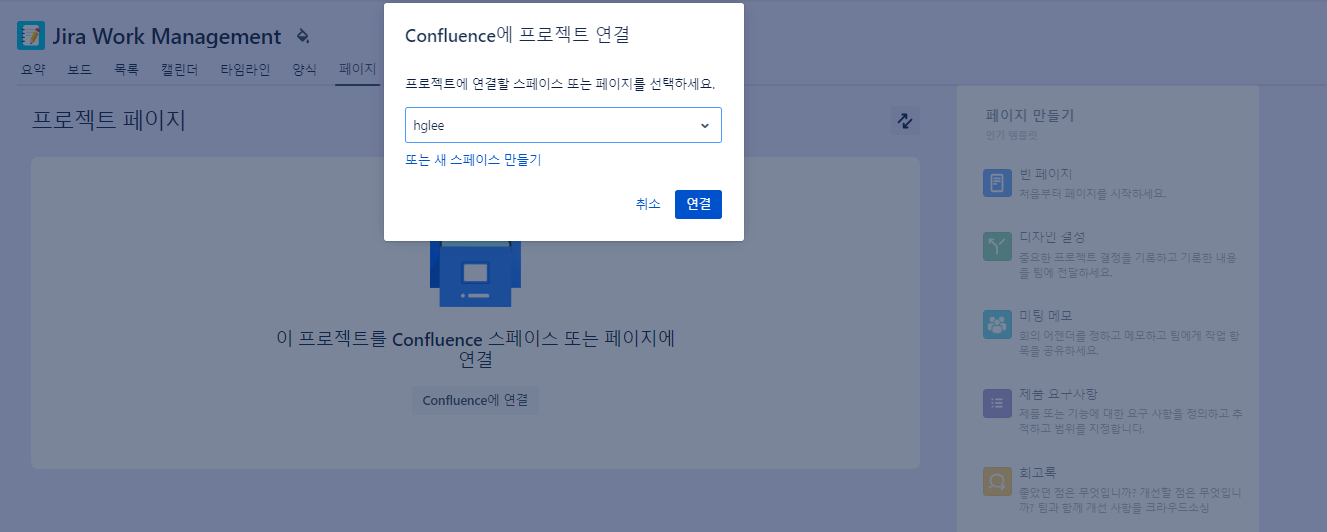This screenshot has width=1327, height=532.
Task: Open the 타임라인 tab
Action: click(x=245, y=69)
